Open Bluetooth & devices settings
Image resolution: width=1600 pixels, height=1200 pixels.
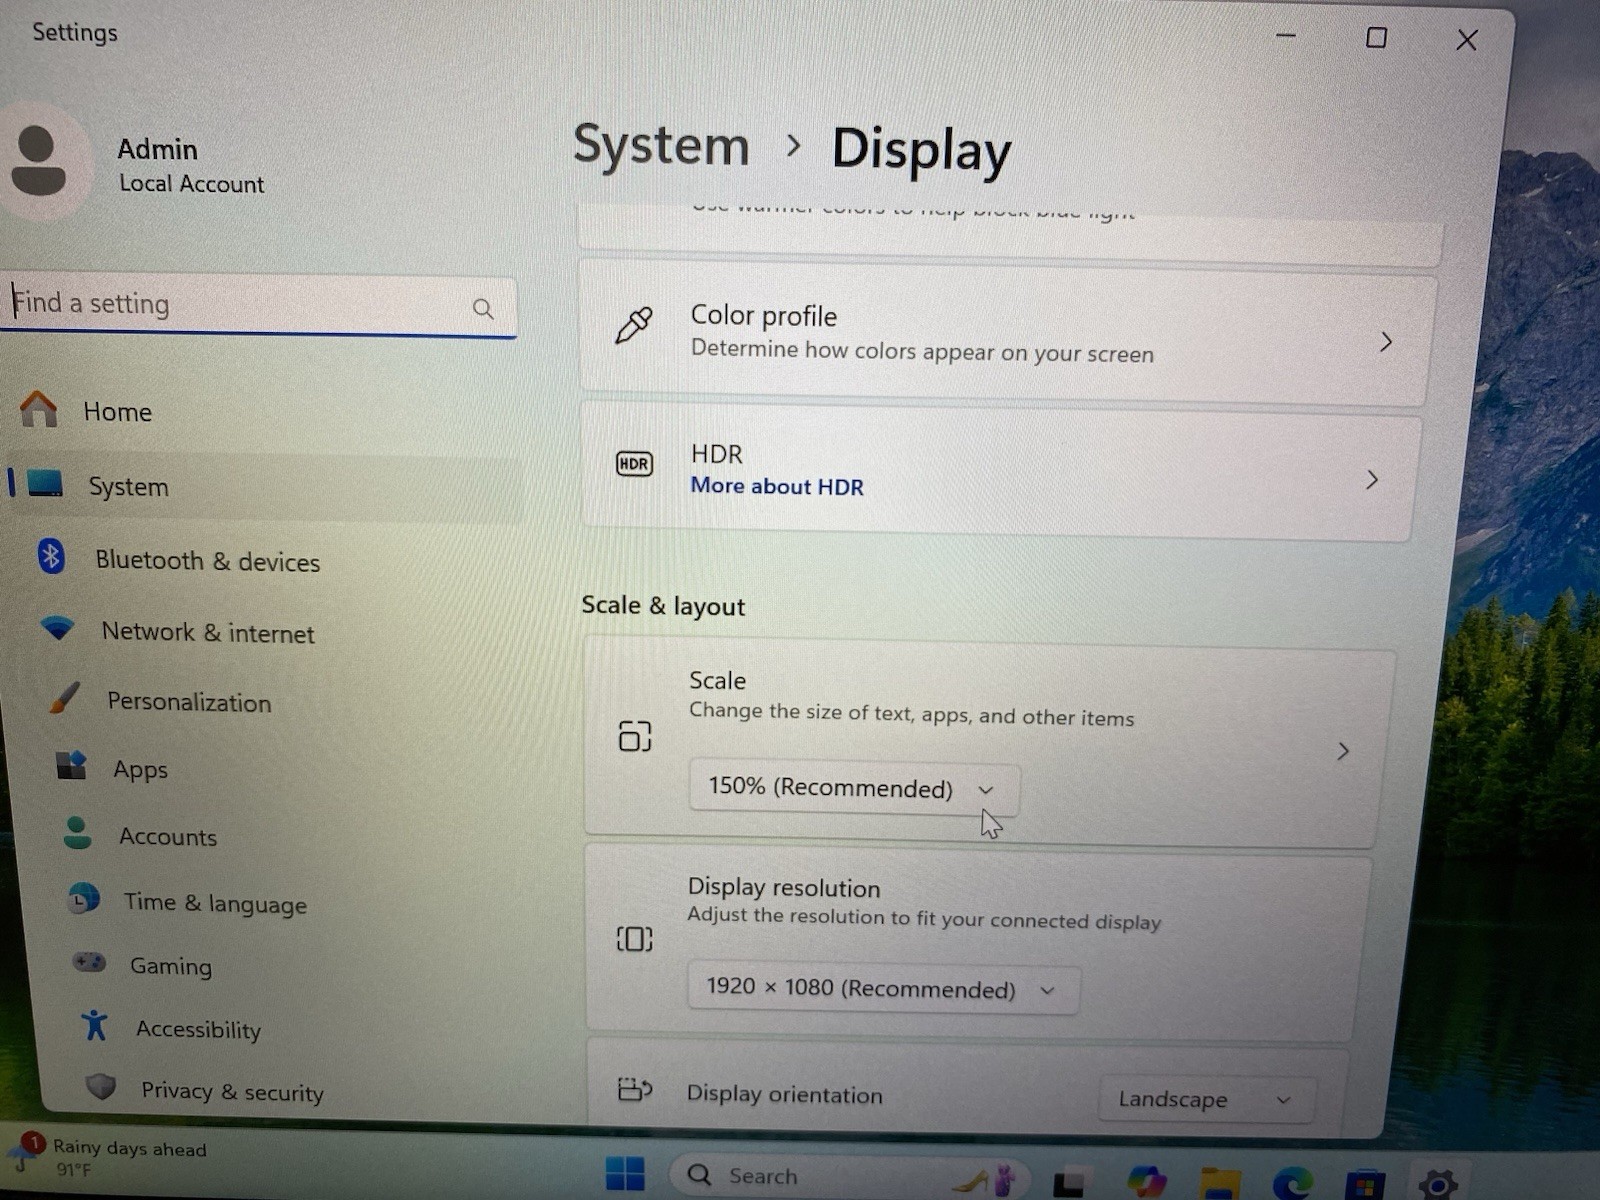207,561
